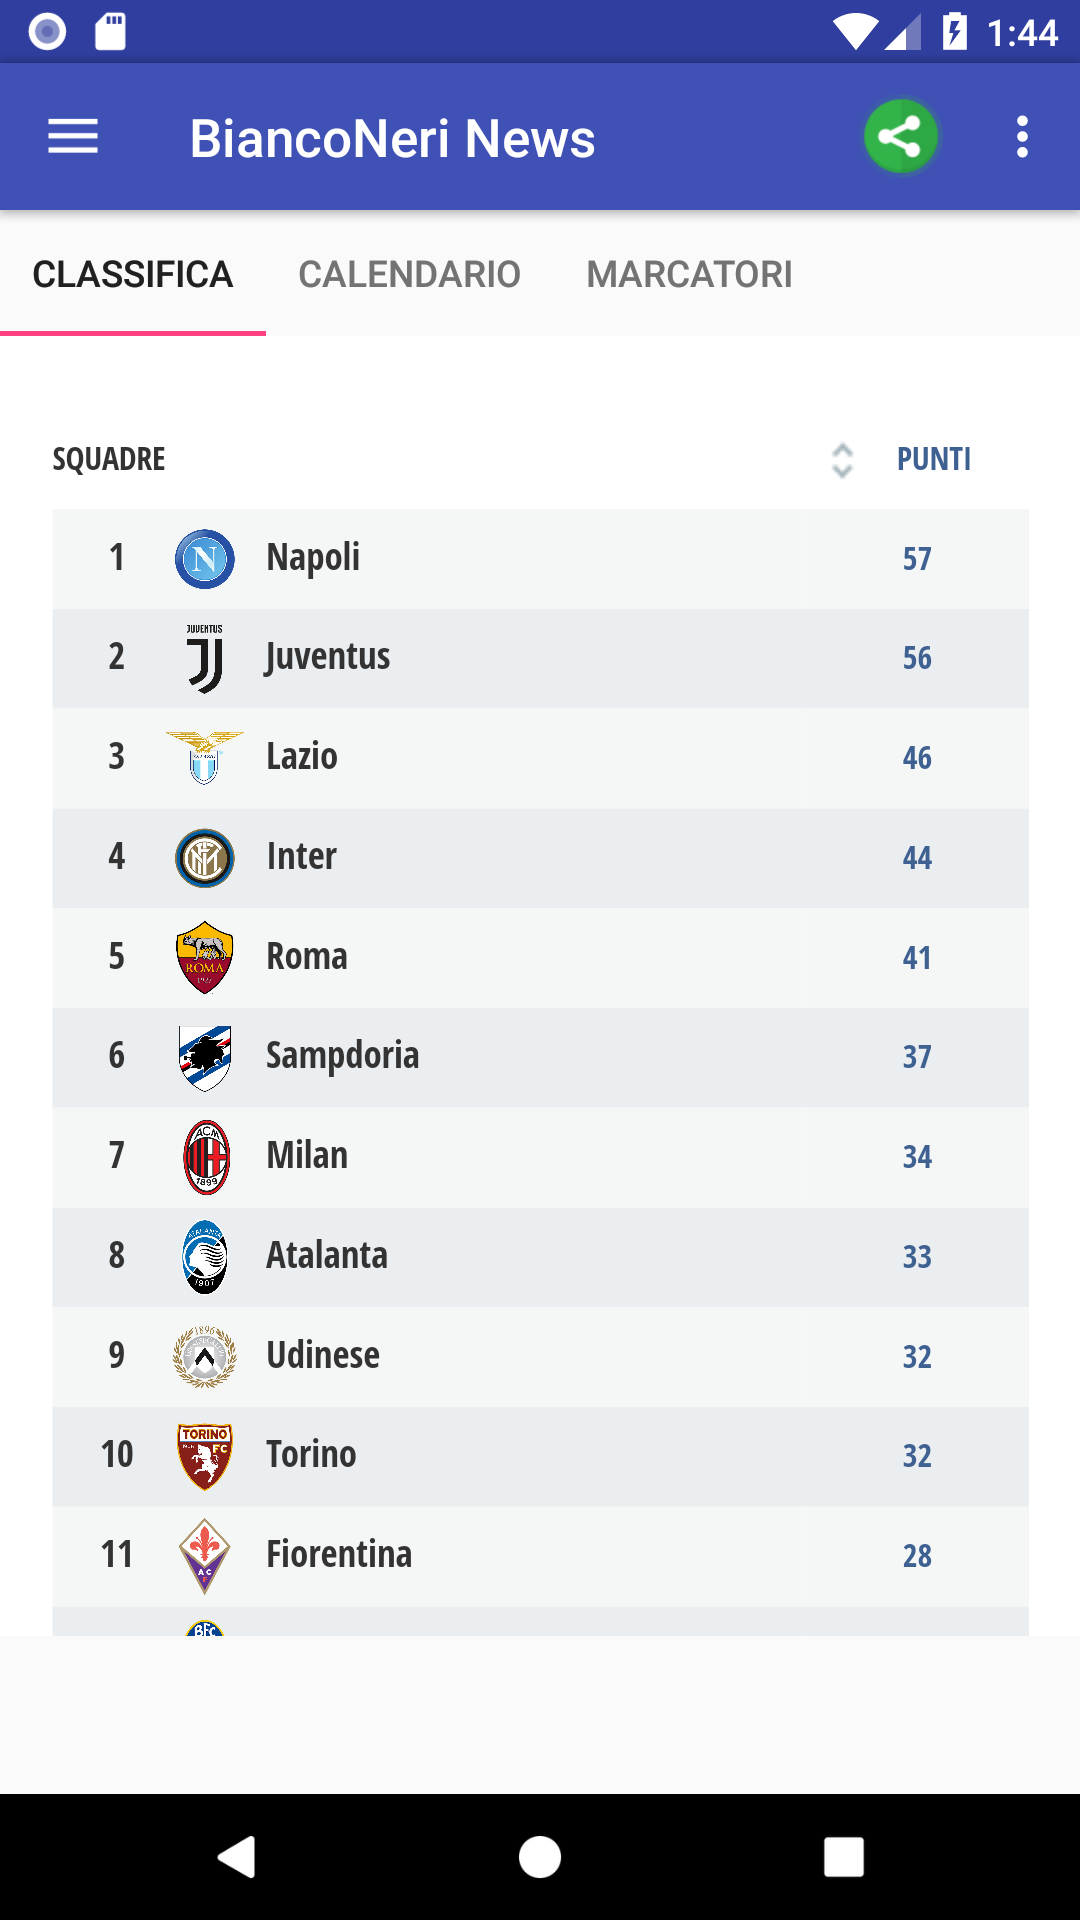Open the Fiorentina team name

click(339, 1555)
